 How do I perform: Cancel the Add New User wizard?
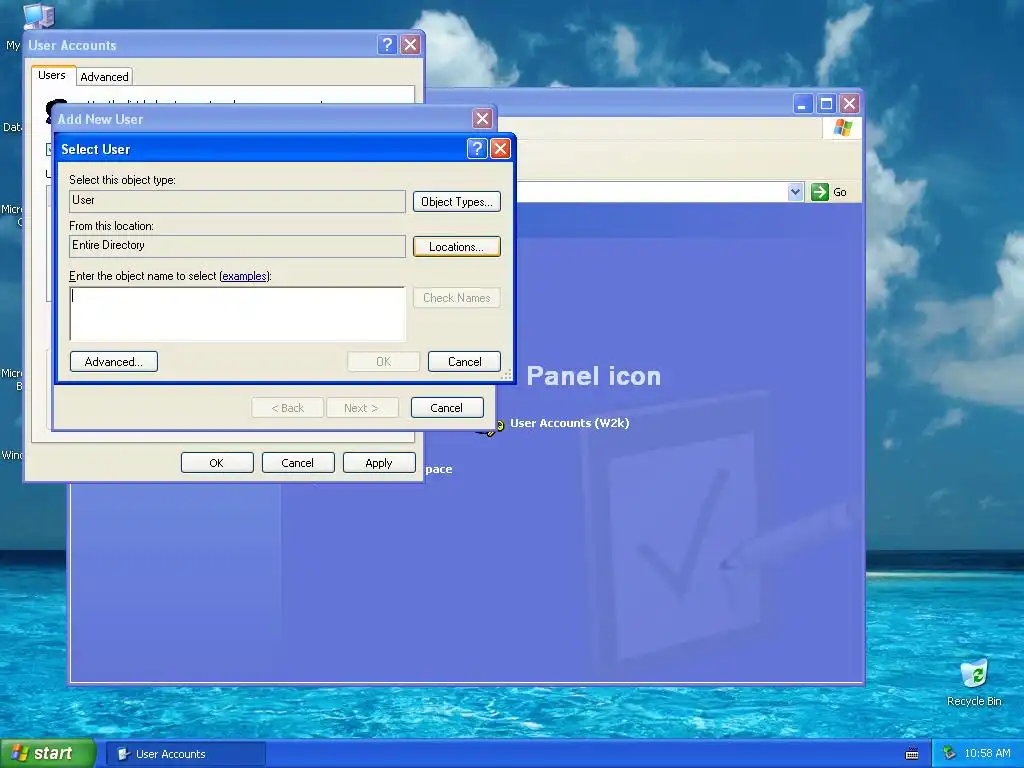(x=447, y=408)
